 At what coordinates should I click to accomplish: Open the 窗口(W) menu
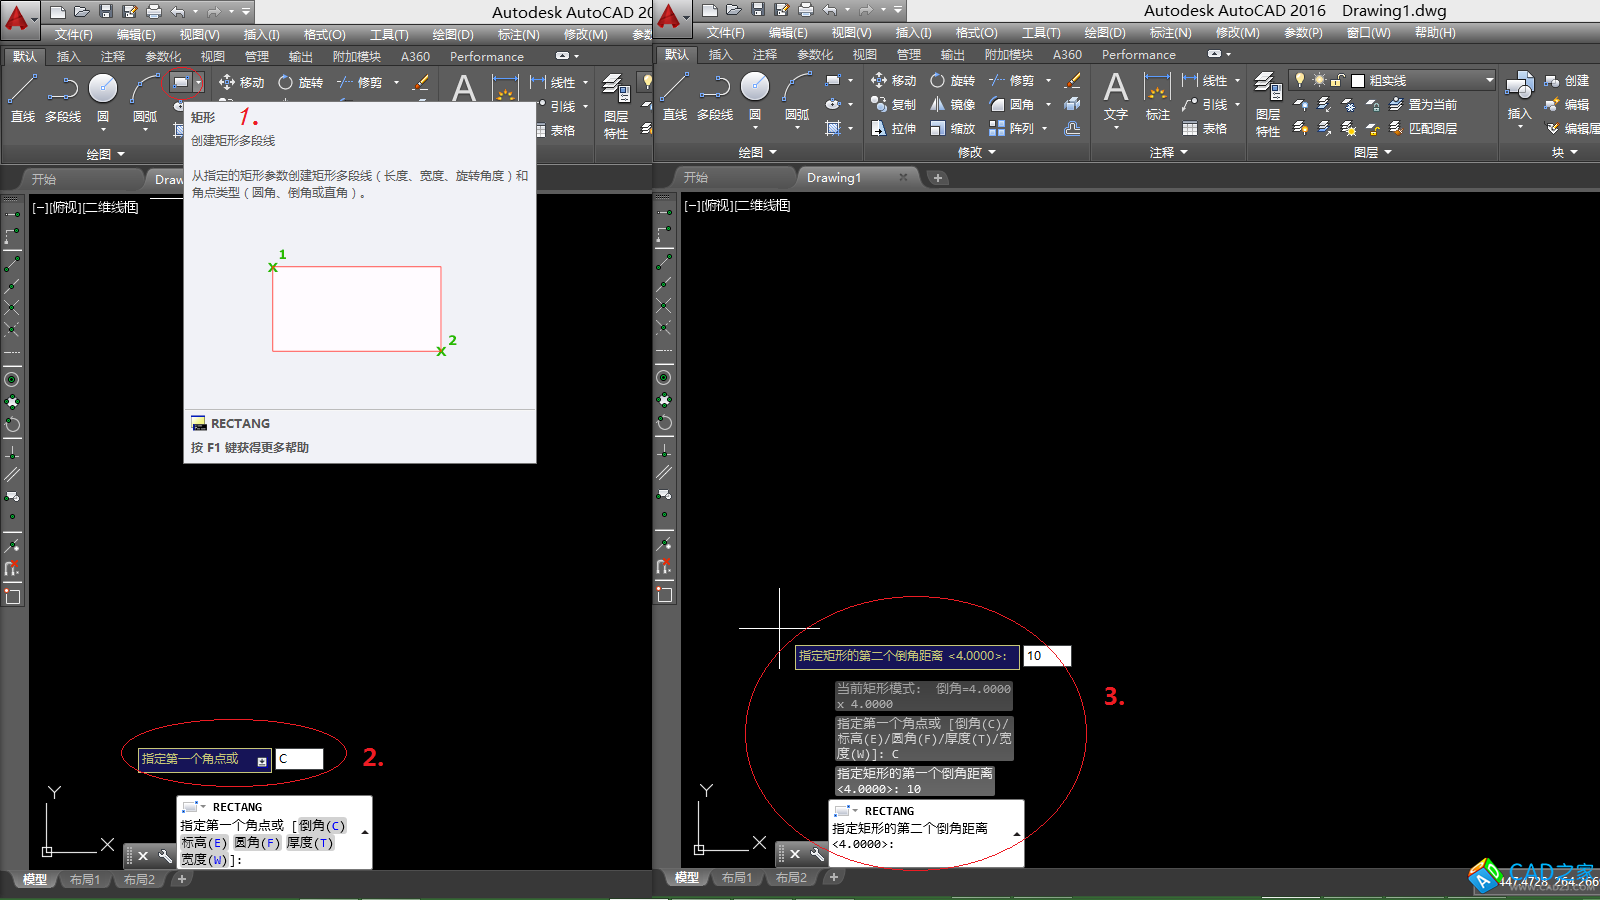1368,33
